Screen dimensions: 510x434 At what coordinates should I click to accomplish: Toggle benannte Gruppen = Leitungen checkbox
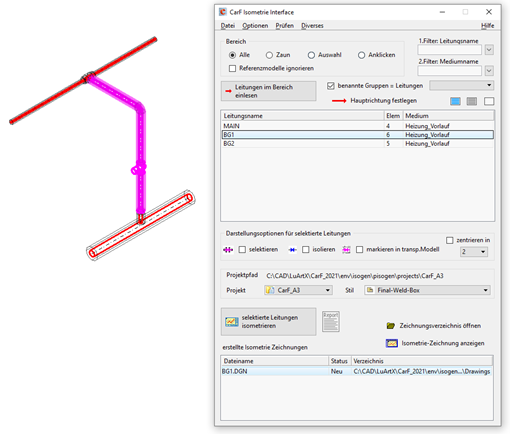330,86
